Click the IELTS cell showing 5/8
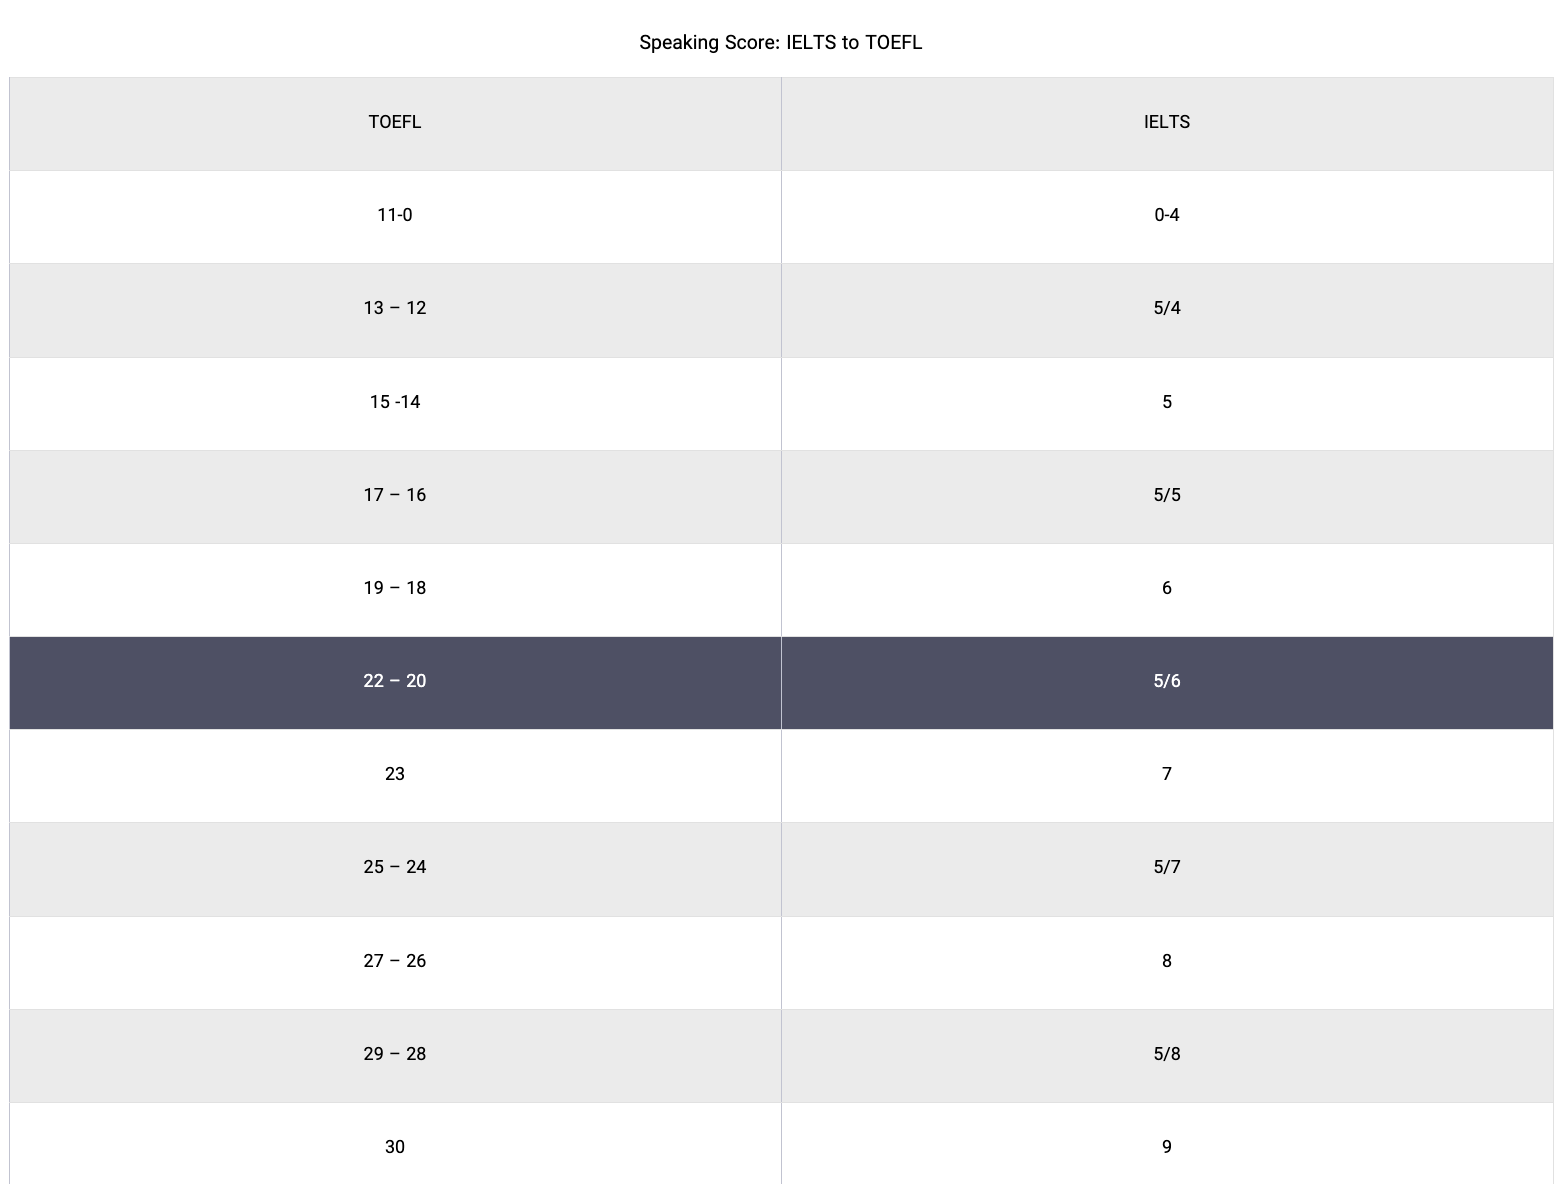The width and height of the screenshot is (1554, 1184). coord(1166,1054)
